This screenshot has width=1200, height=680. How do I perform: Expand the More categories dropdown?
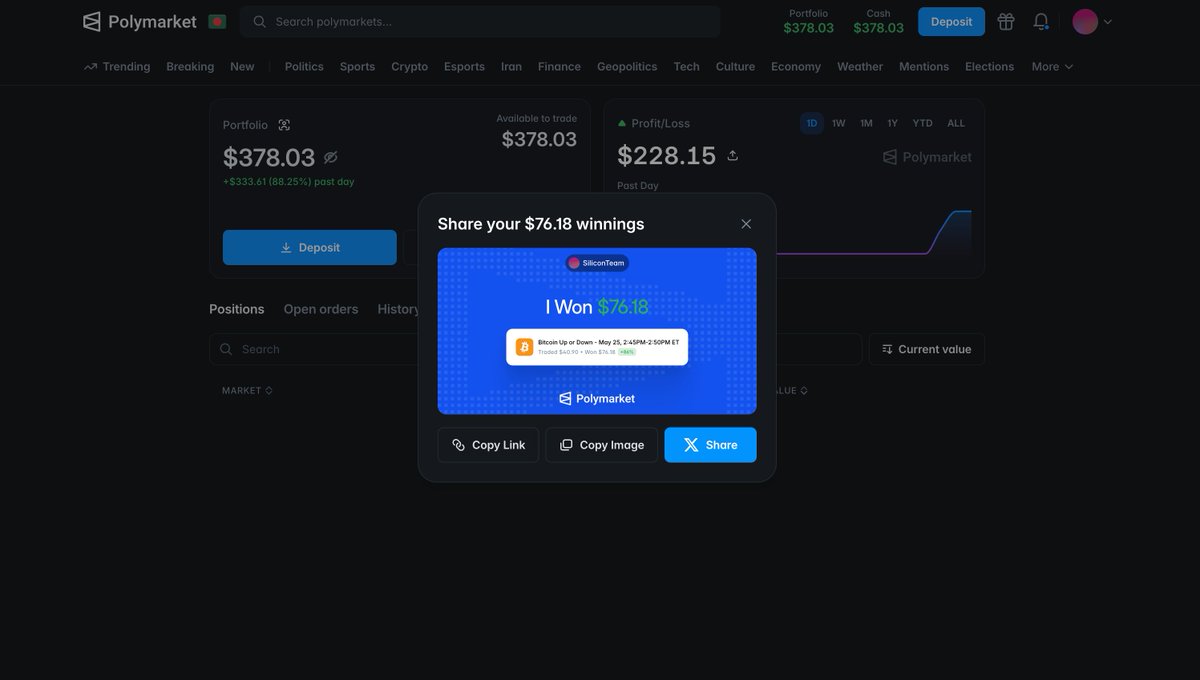click(x=1052, y=67)
